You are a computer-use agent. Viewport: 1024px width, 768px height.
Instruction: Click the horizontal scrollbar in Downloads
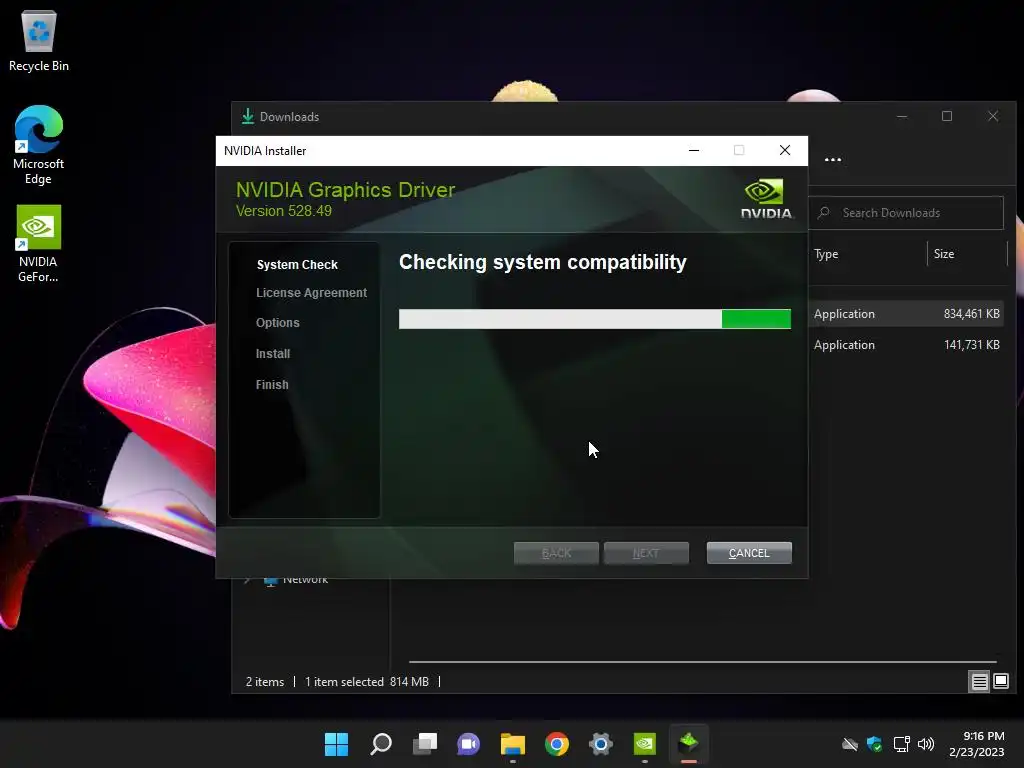703,662
